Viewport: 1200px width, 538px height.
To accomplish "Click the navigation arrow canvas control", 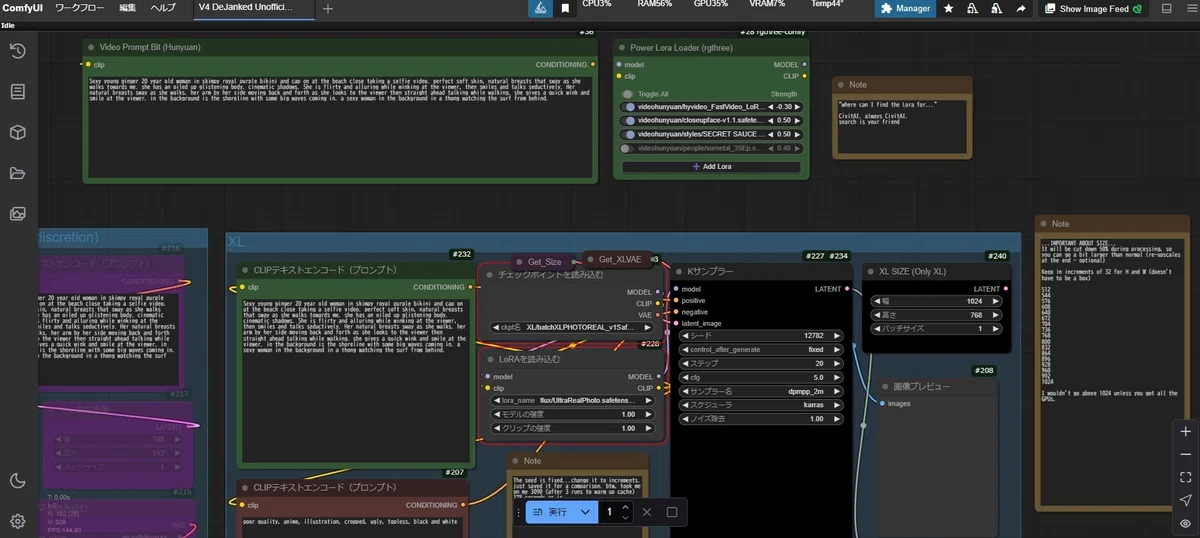I will (x=1185, y=500).
